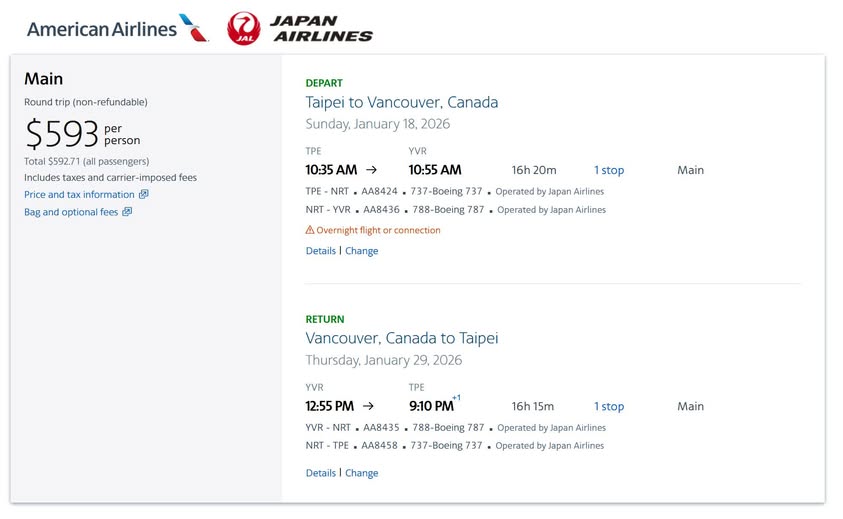Click the overnight flight warning triangle icon
This screenshot has height=519, width=843.
pos(310,230)
